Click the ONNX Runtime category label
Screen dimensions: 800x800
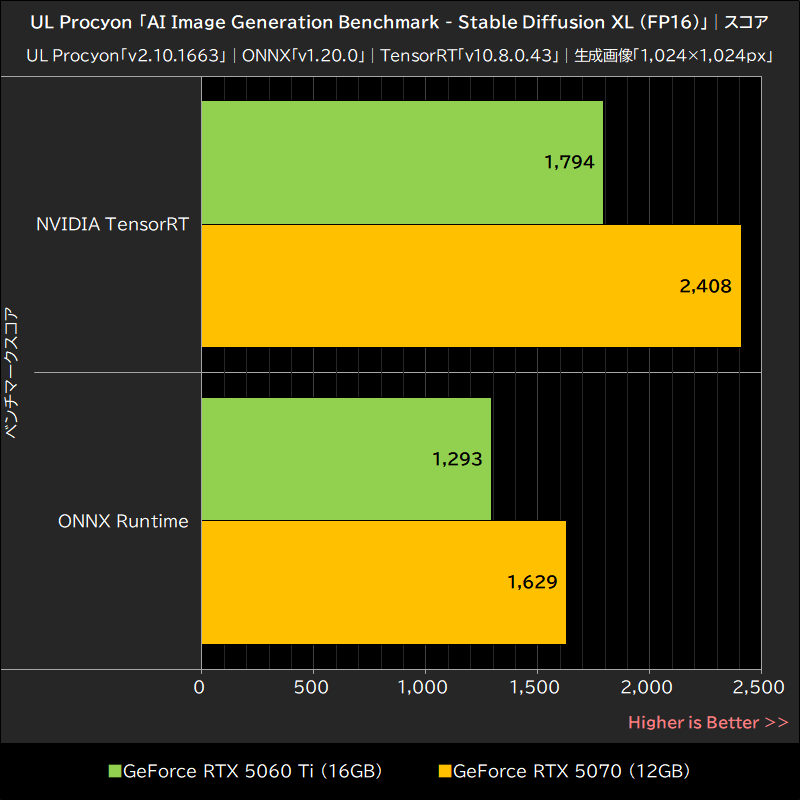click(x=122, y=521)
